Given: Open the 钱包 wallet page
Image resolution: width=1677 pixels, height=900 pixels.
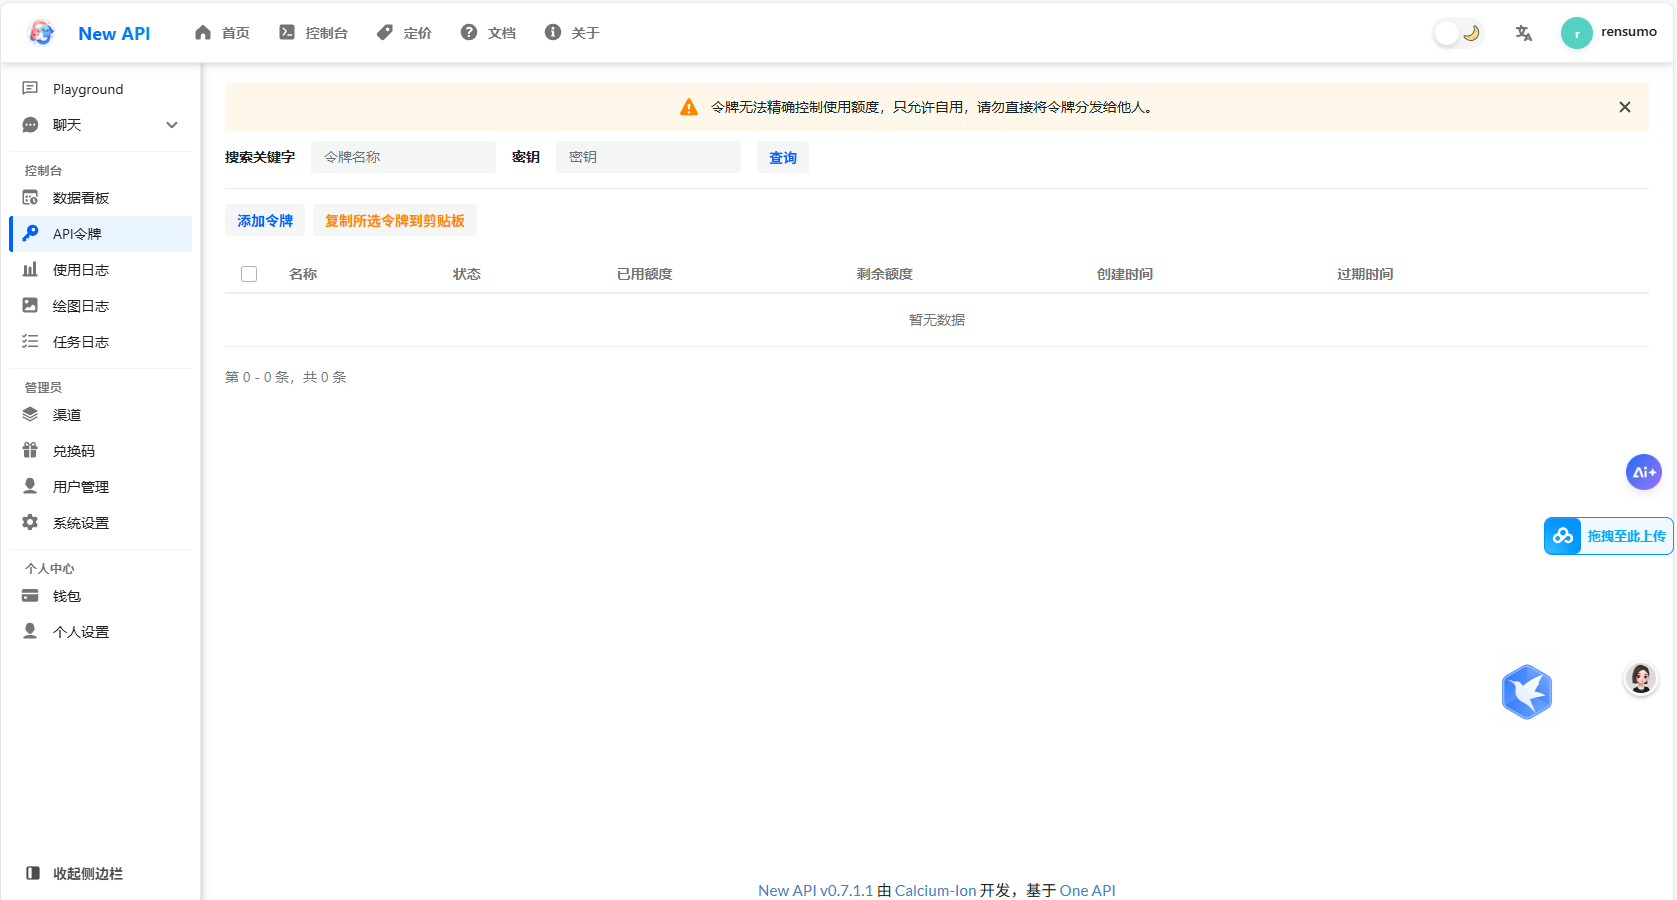Looking at the screenshot, I should tap(66, 595).
